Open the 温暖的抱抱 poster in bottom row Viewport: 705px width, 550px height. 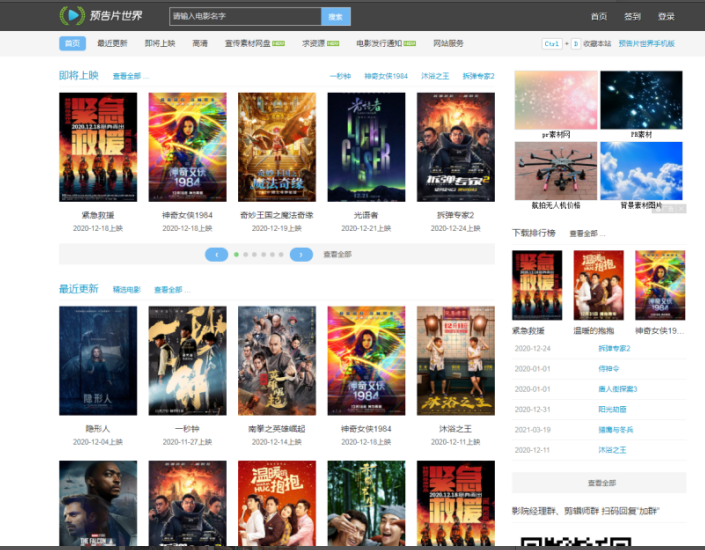pyautogui.click(x=277, y=503)
